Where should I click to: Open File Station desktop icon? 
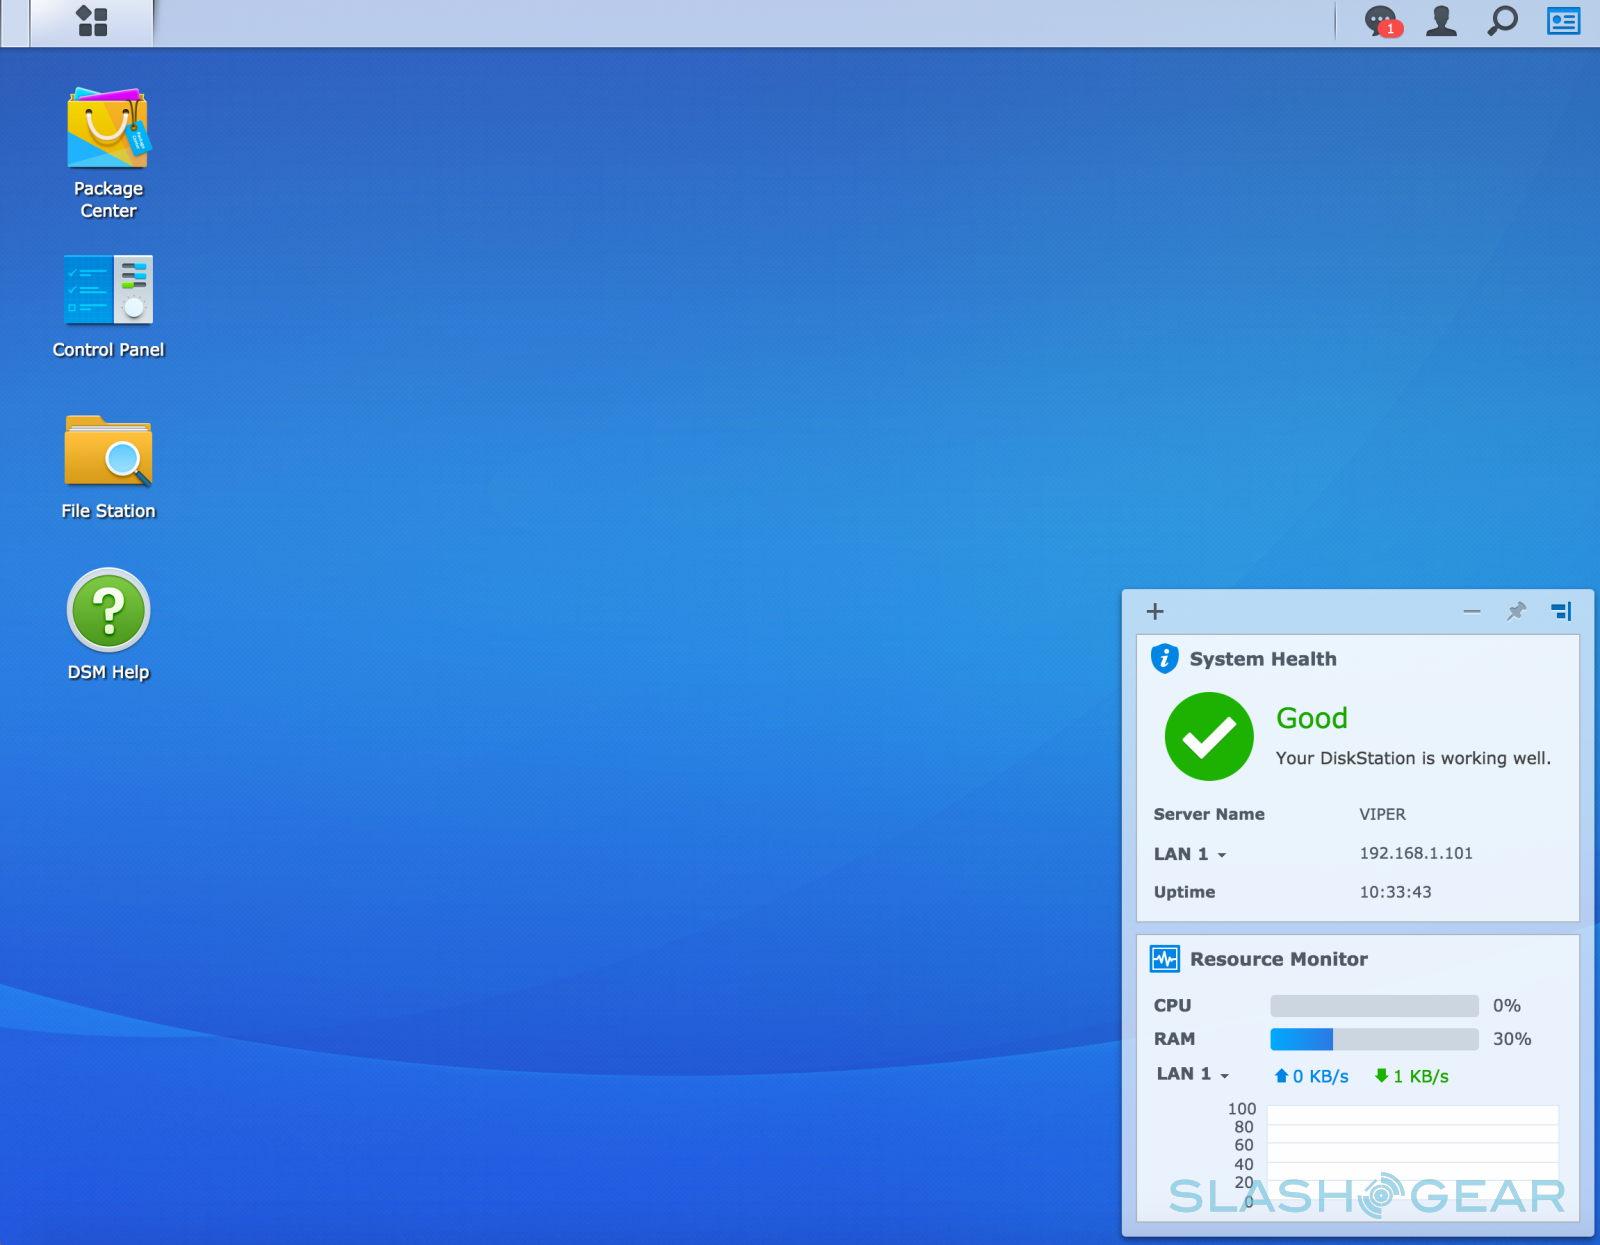pos(108,467)
